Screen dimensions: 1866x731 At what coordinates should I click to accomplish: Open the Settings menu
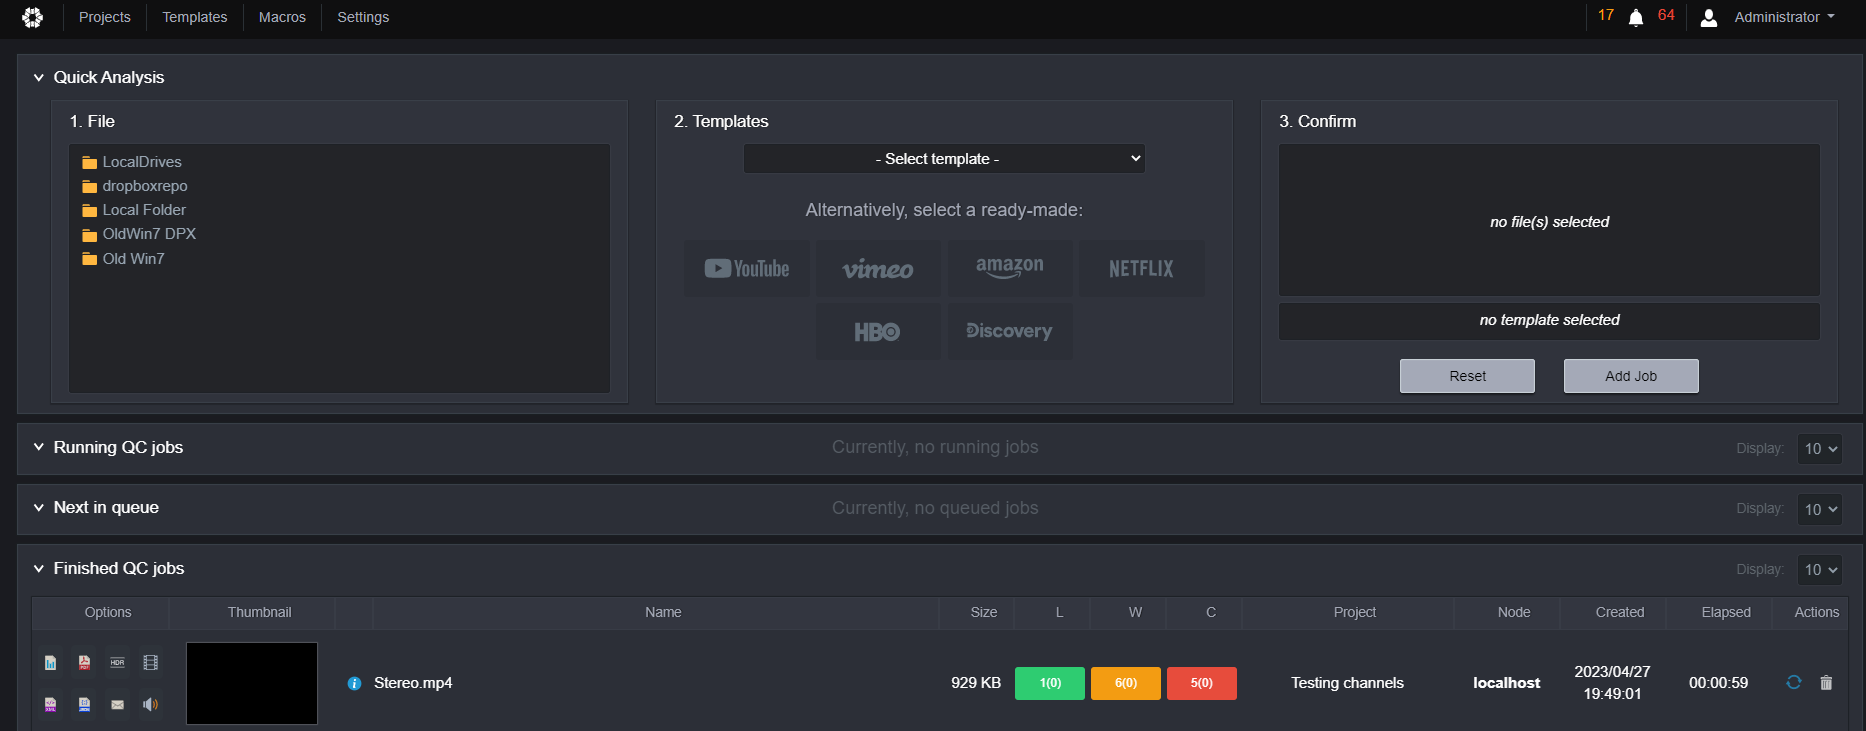click(363, 17)
